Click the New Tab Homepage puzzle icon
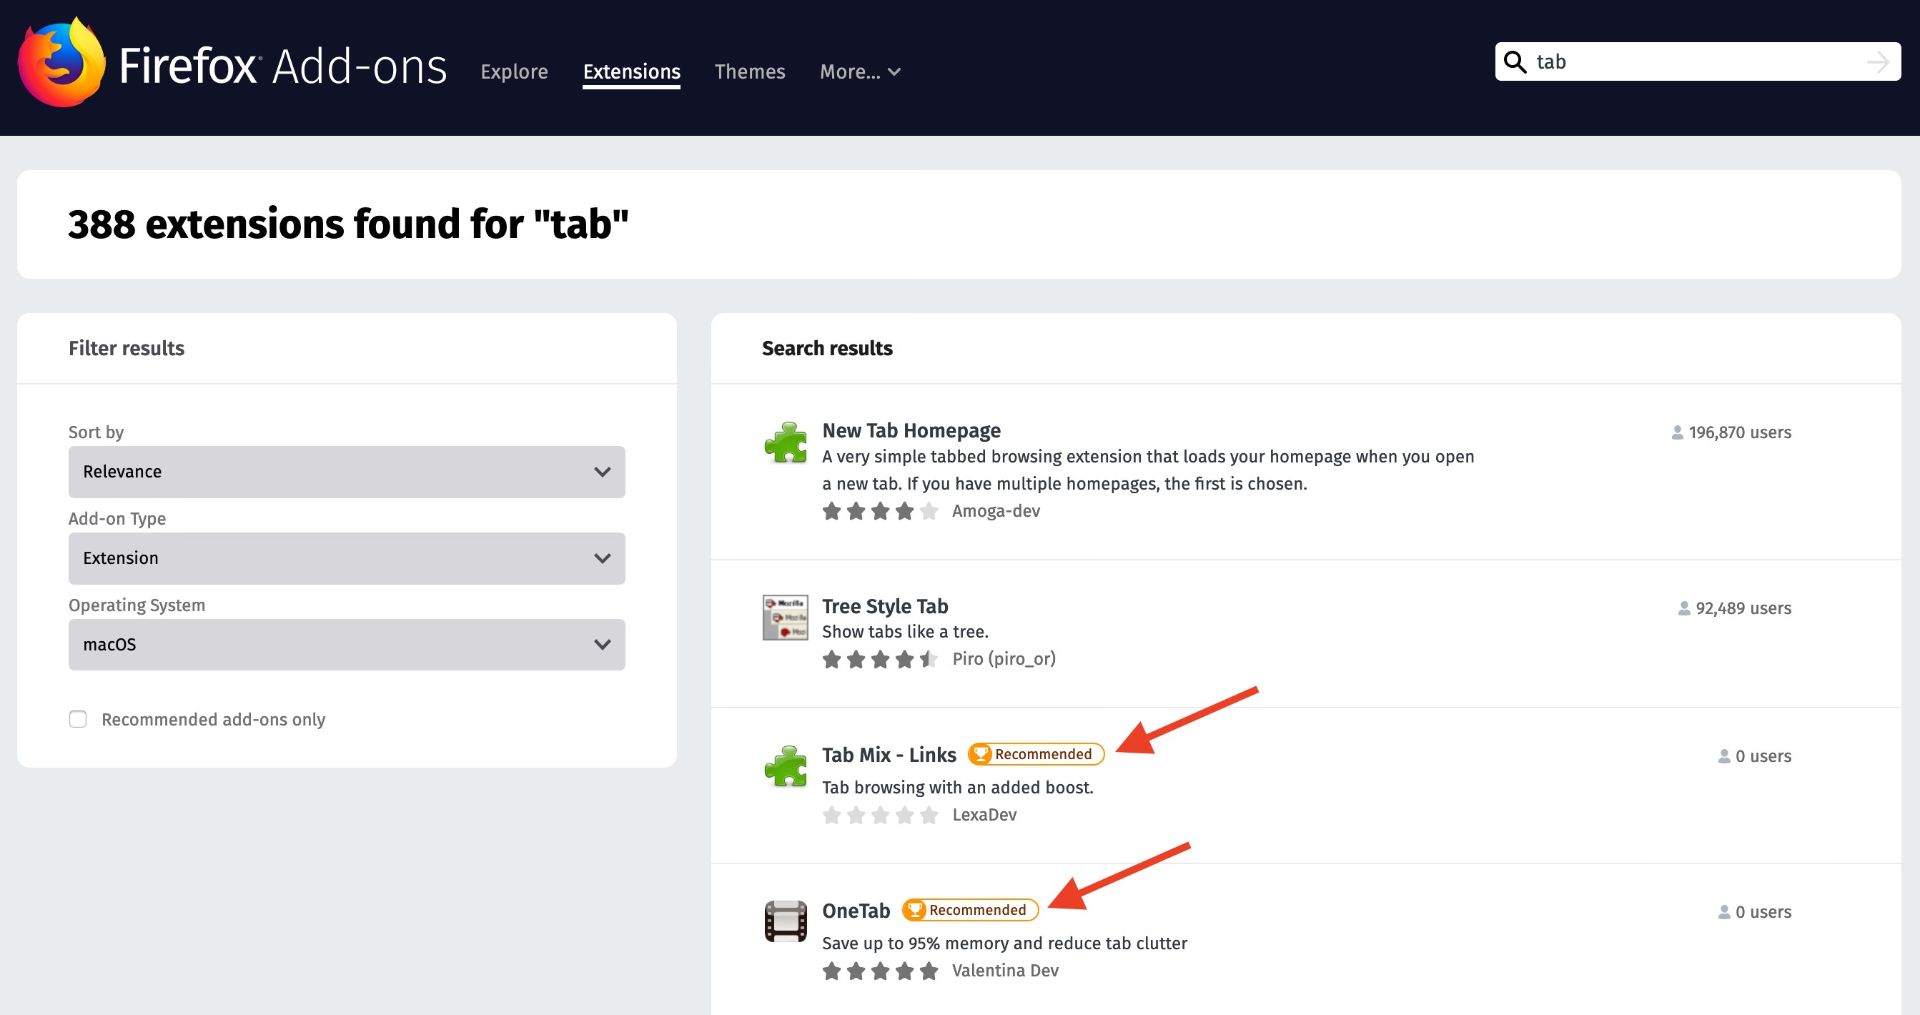Screen dimensions: 1920x1015 pyautogui.click(x=785, y=443)
